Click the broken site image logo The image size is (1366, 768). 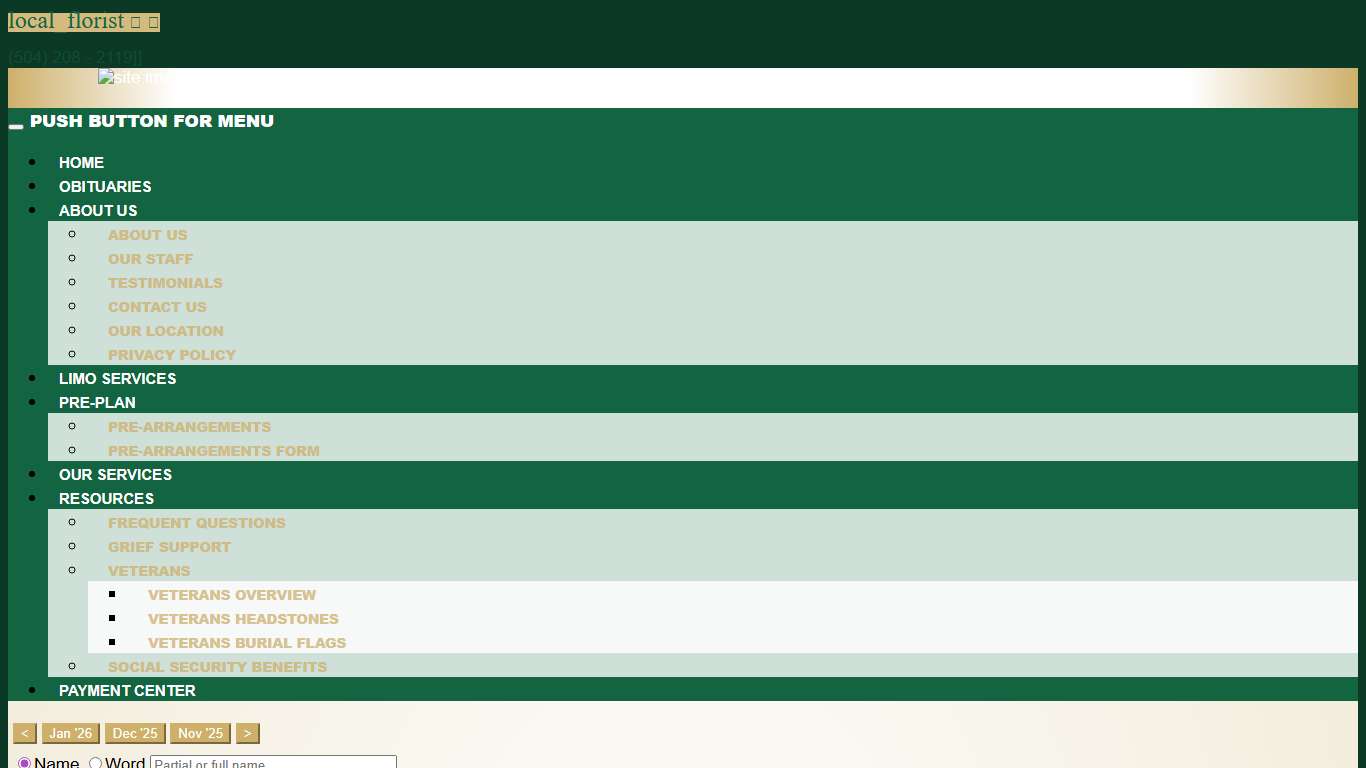coord(131,78)
